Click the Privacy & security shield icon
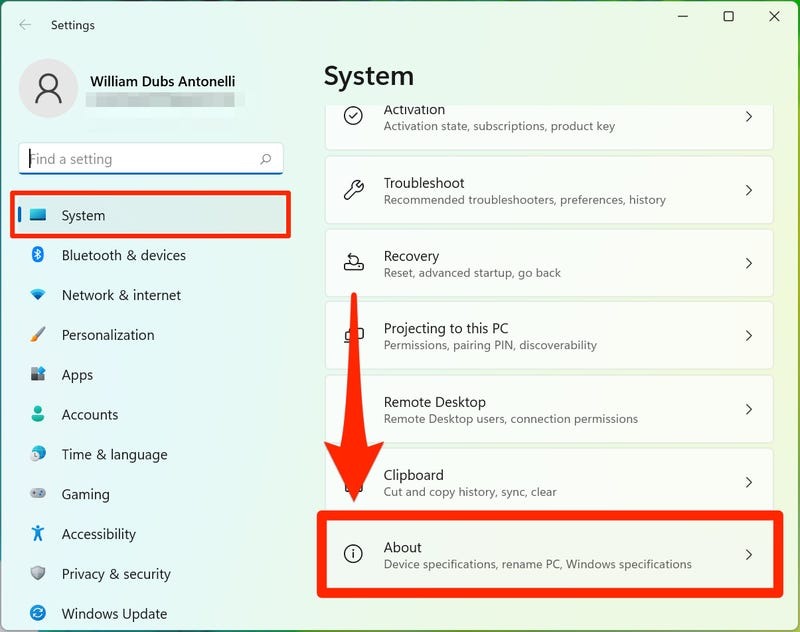 [x=38, y=573]
